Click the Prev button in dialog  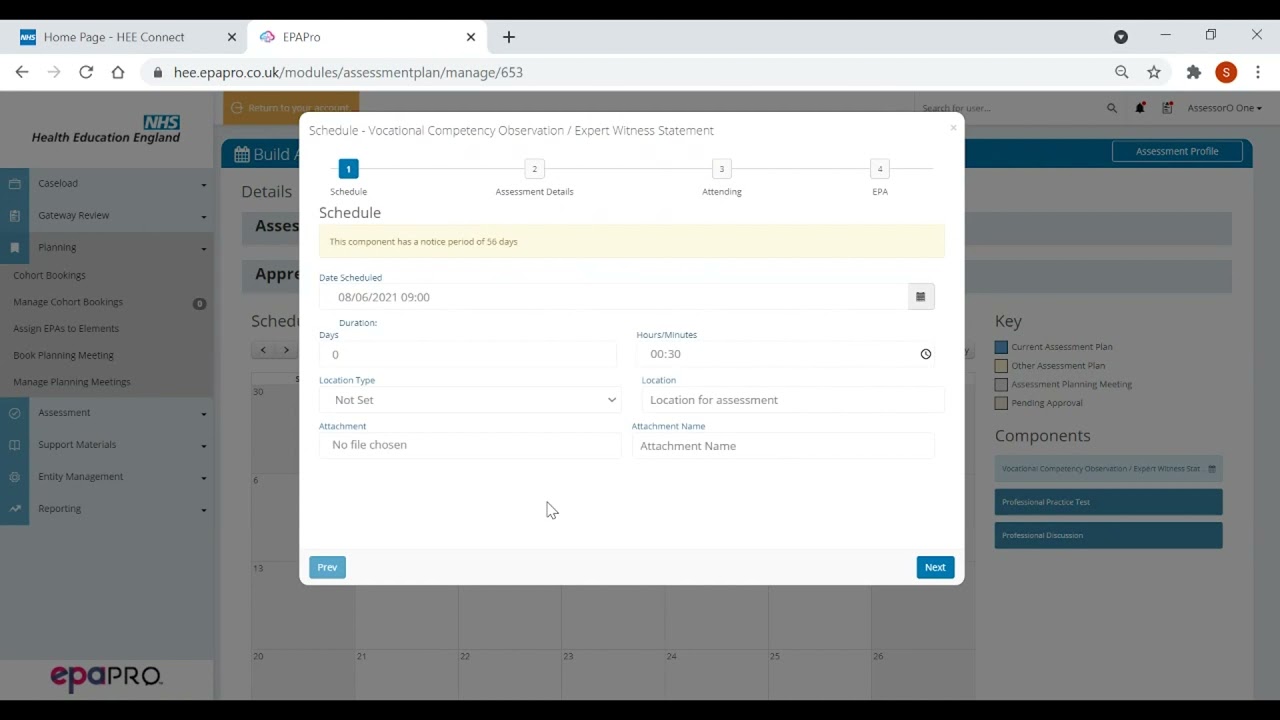point(327,567)
